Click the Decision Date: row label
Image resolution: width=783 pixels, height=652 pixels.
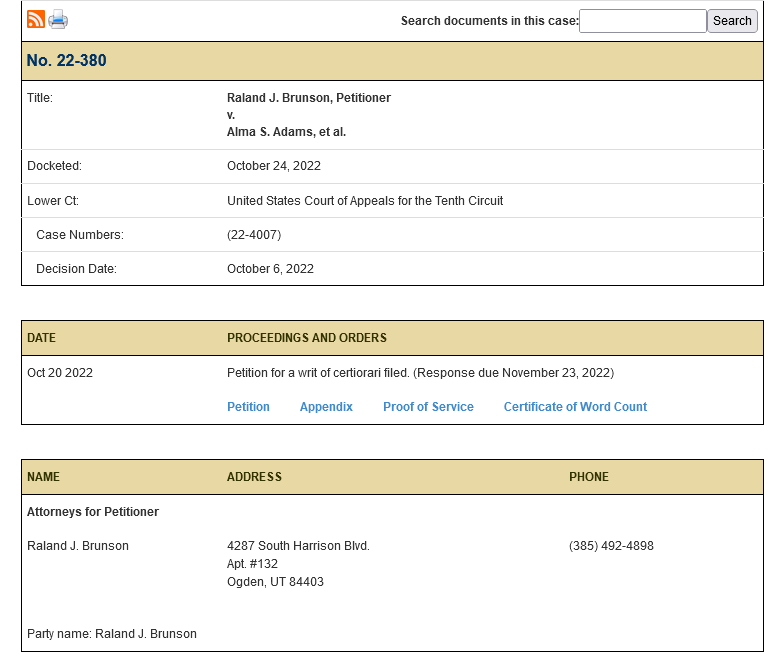pyautogui.click(x=76, y=269)
